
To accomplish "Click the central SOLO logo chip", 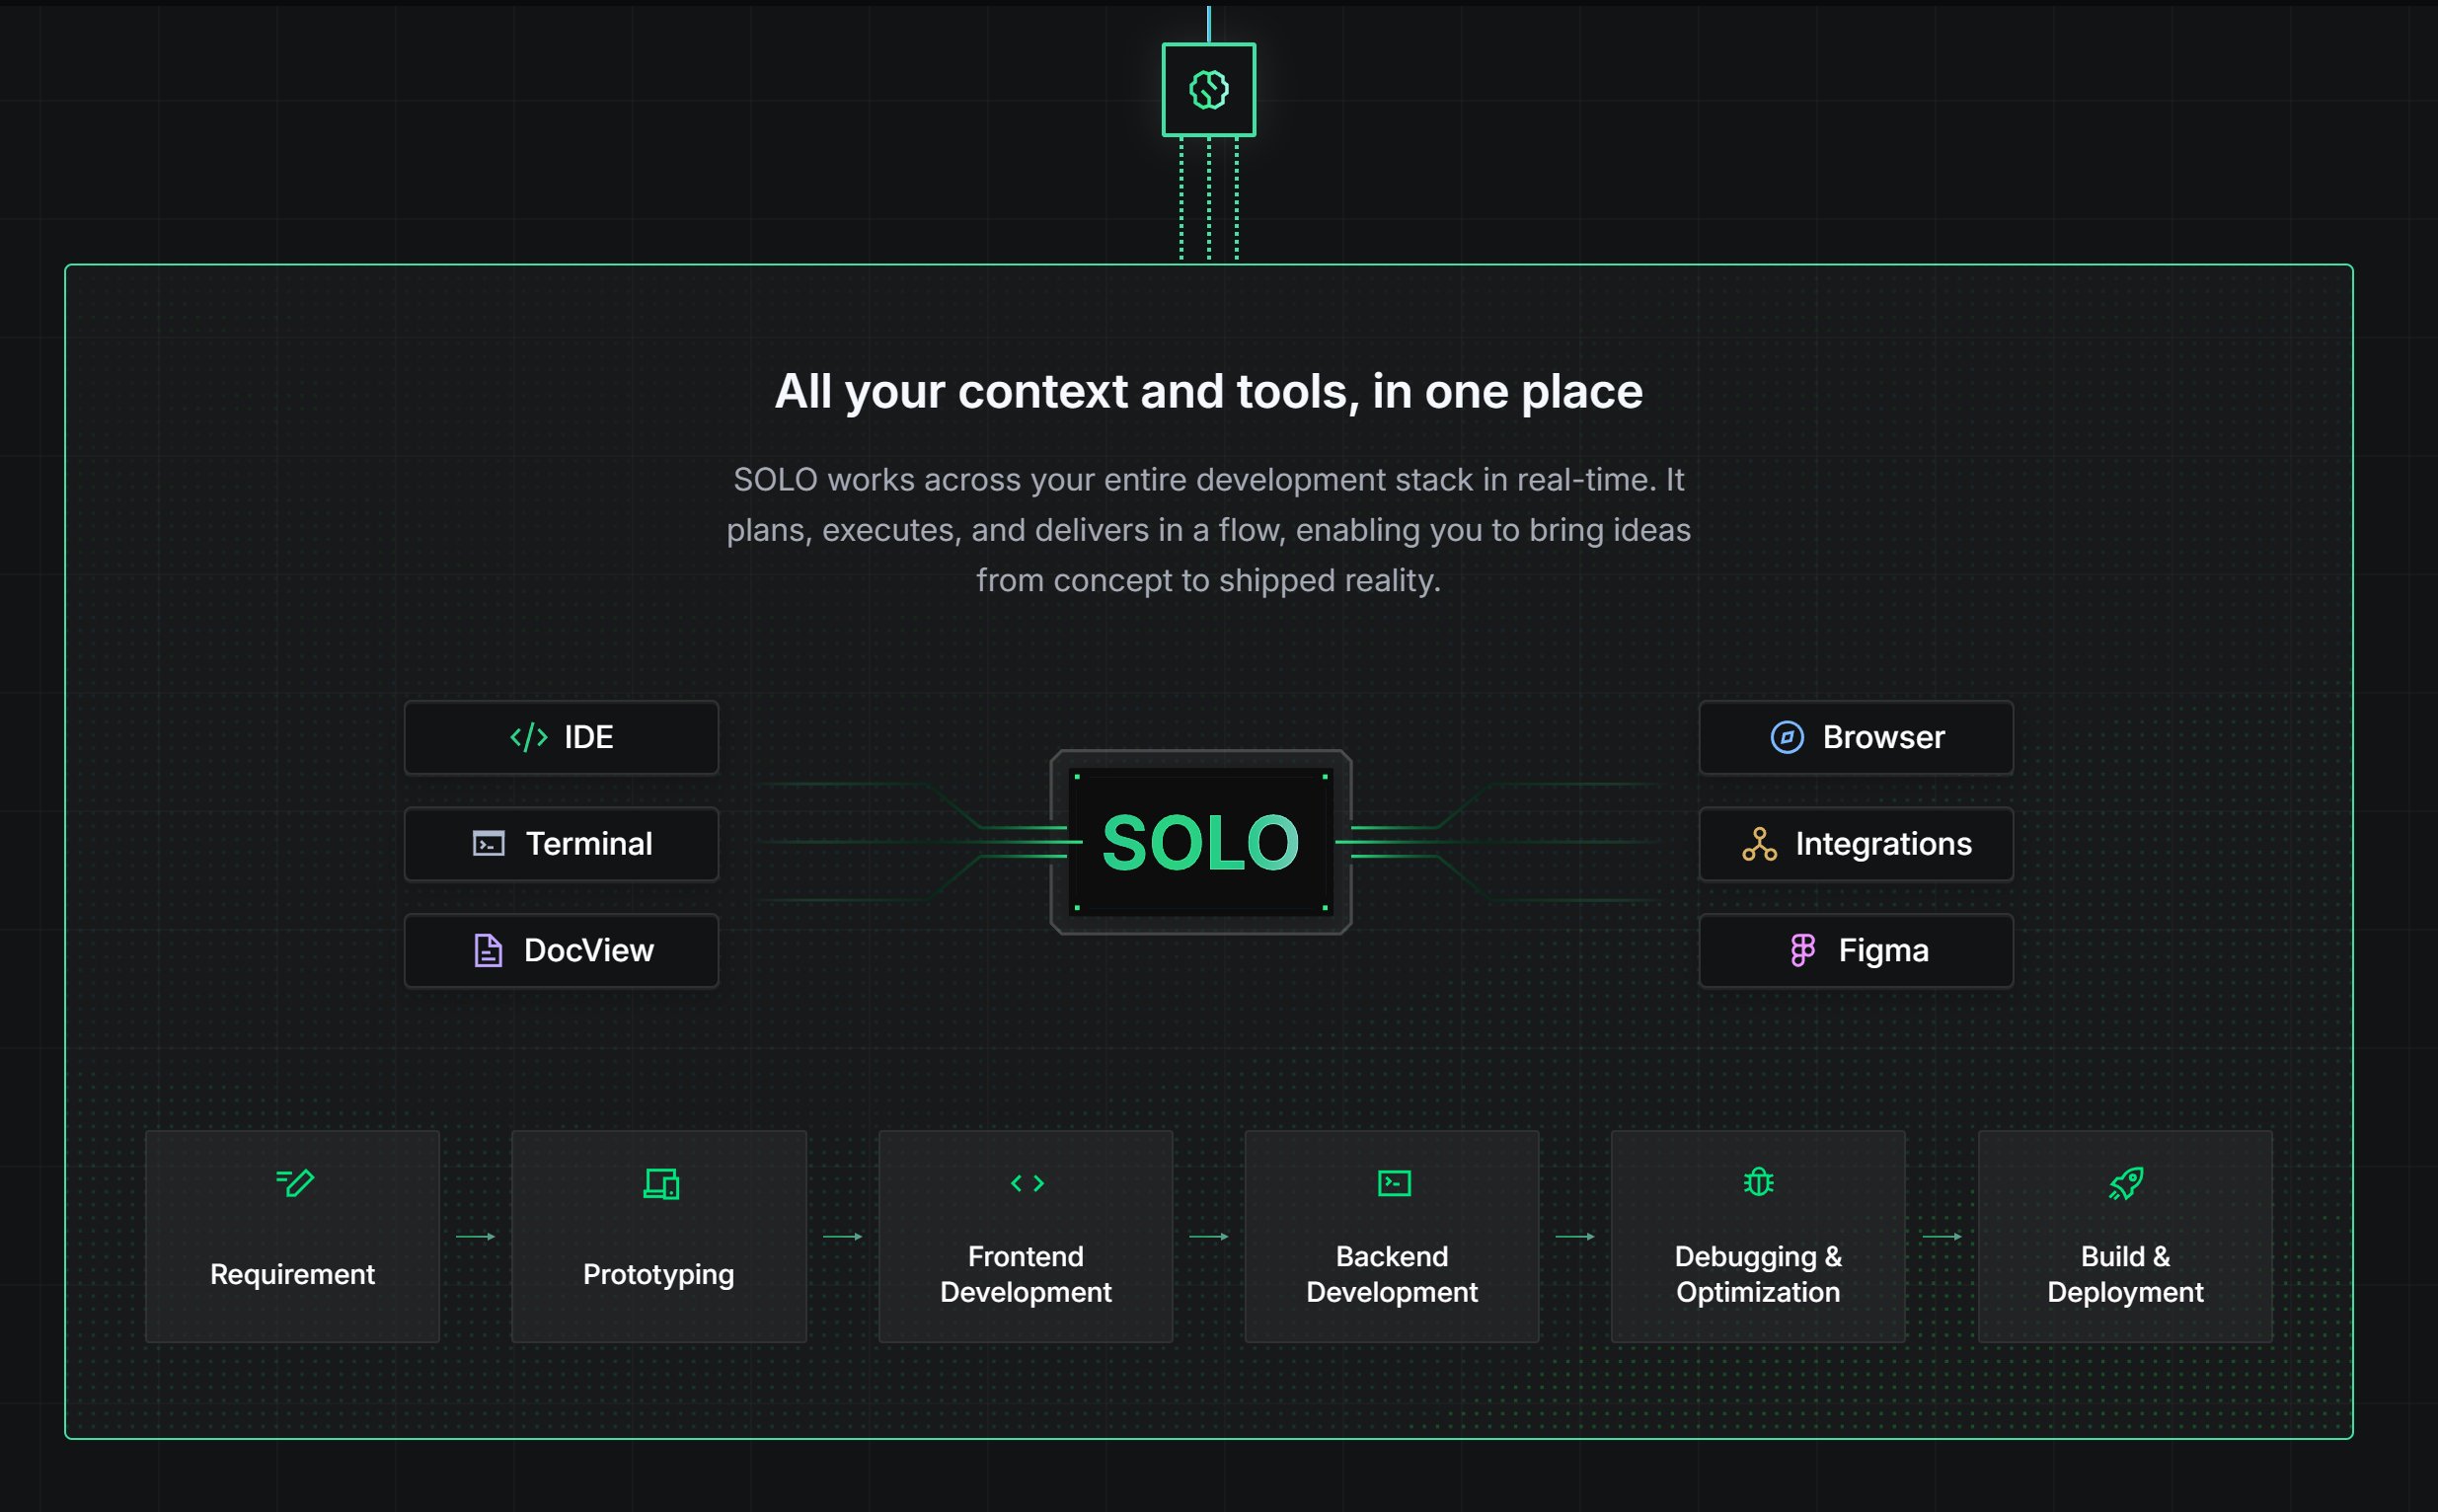I will coord(1200,842).
